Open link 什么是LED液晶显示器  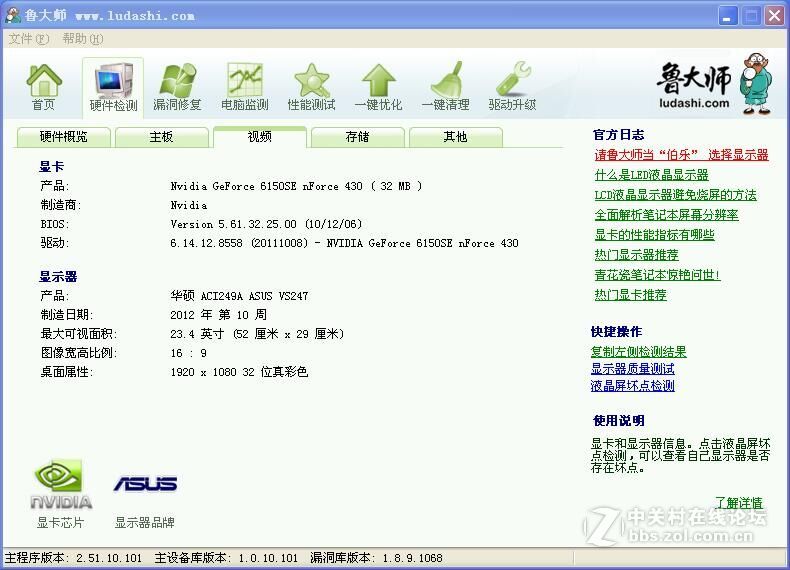coord(651,175)
